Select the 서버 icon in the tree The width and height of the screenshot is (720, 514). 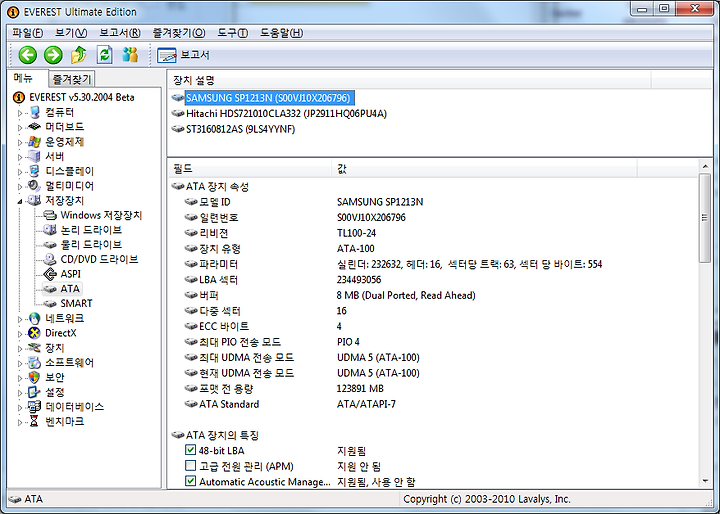coord(34,156)
